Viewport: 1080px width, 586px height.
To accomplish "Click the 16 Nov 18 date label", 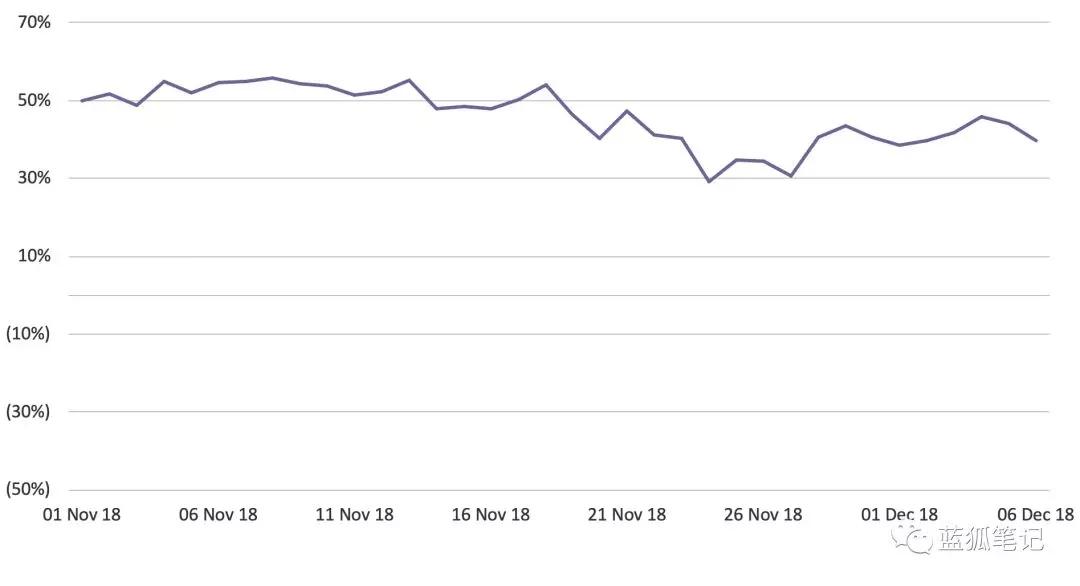I will (x=490, y=515).
